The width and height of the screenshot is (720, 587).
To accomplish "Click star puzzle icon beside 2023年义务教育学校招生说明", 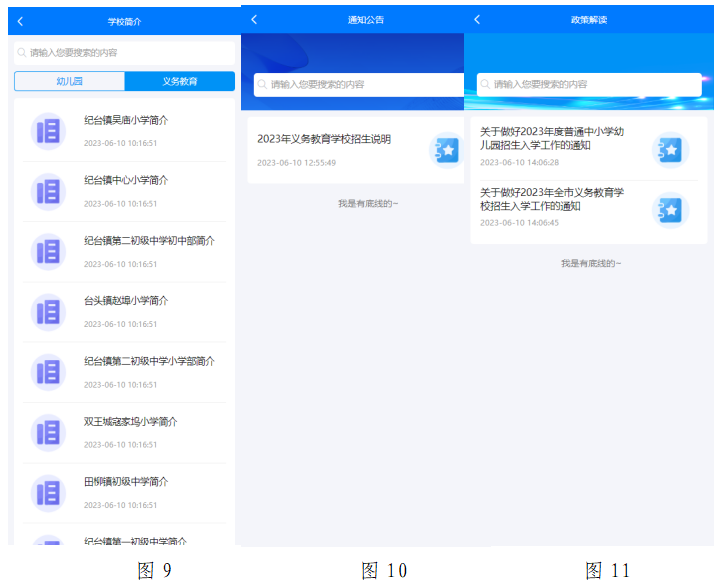I will 446,150.
